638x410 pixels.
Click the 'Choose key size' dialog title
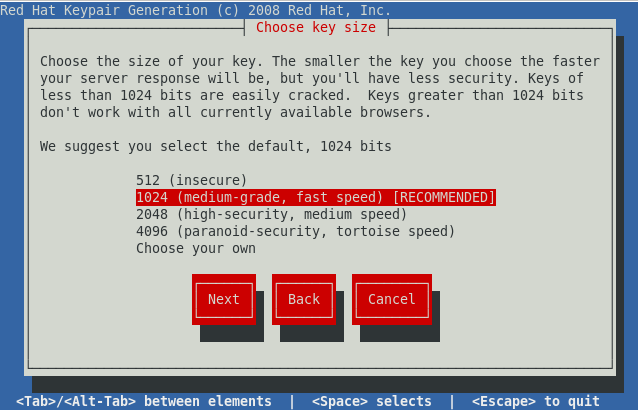316,27
